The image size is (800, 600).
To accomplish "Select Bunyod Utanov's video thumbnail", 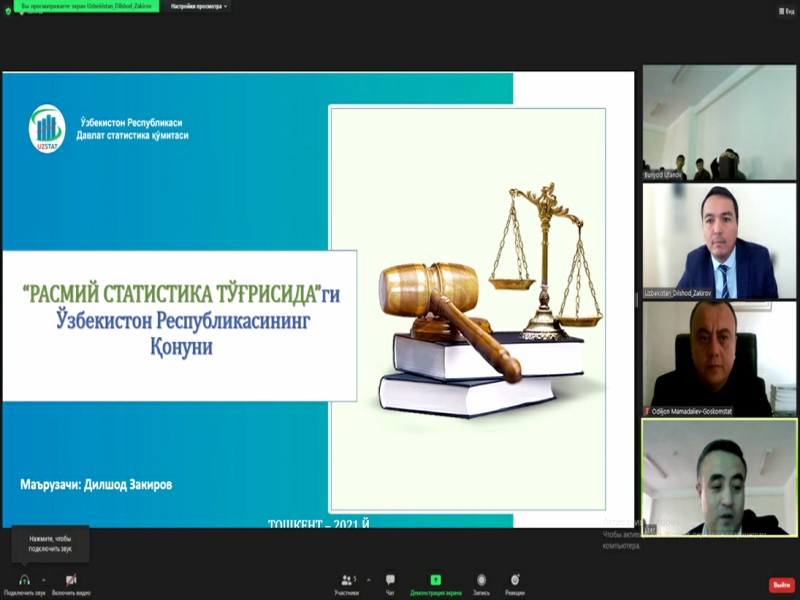I will tap(719, 122).
